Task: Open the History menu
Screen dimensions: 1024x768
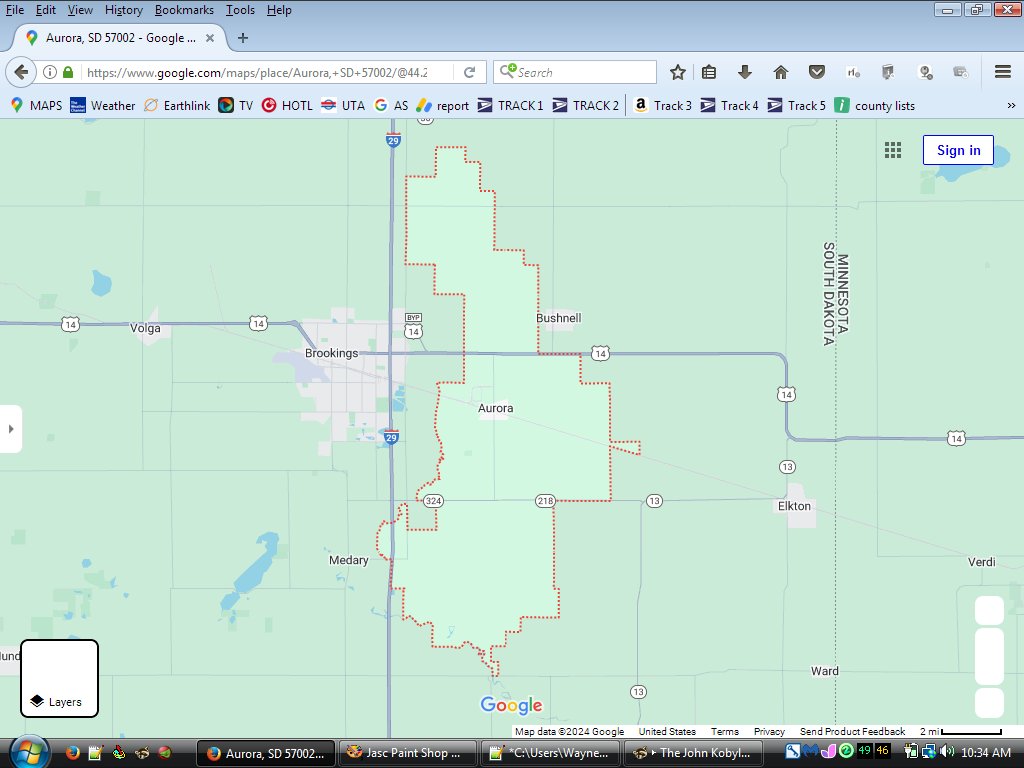Action: [x=123, y=10]
